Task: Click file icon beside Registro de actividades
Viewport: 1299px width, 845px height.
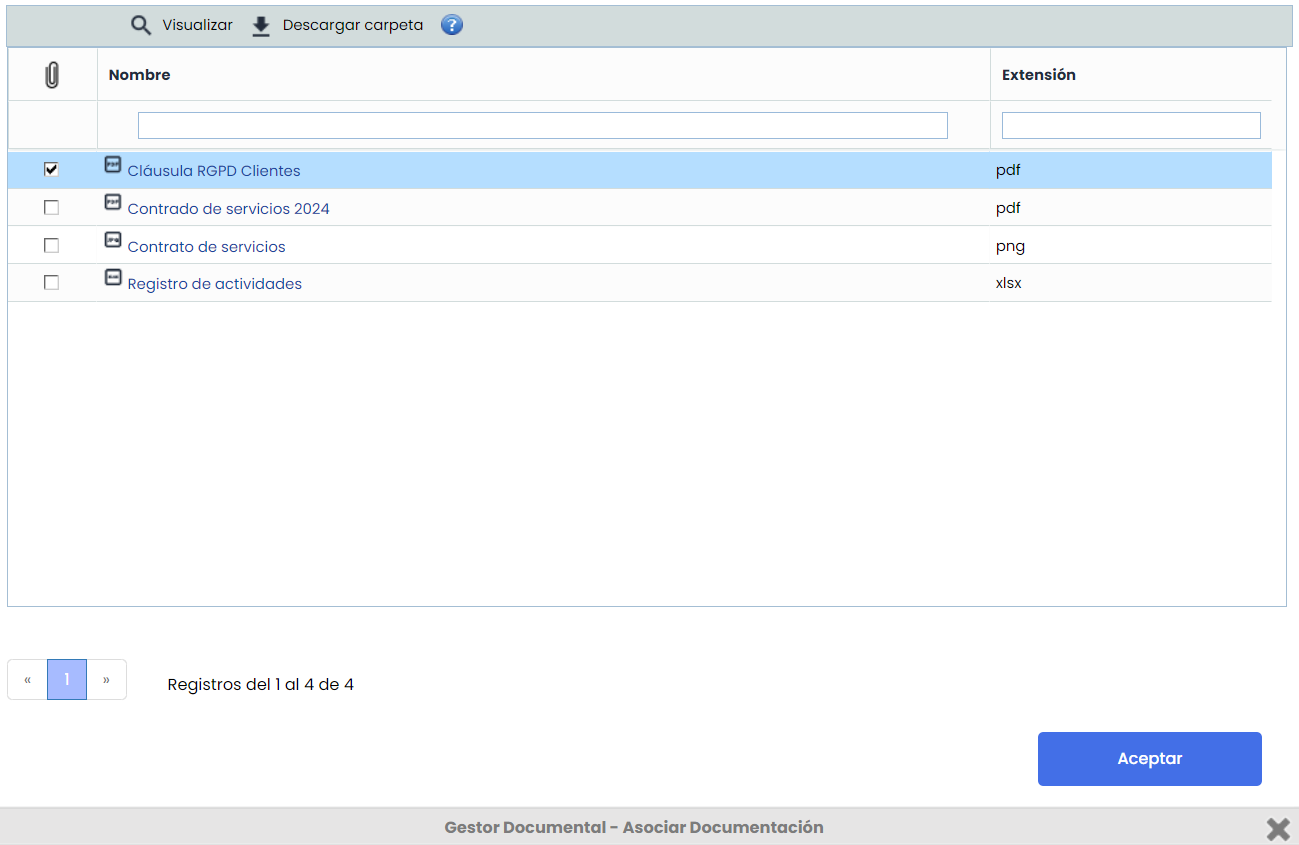Action: coord(113,278)
